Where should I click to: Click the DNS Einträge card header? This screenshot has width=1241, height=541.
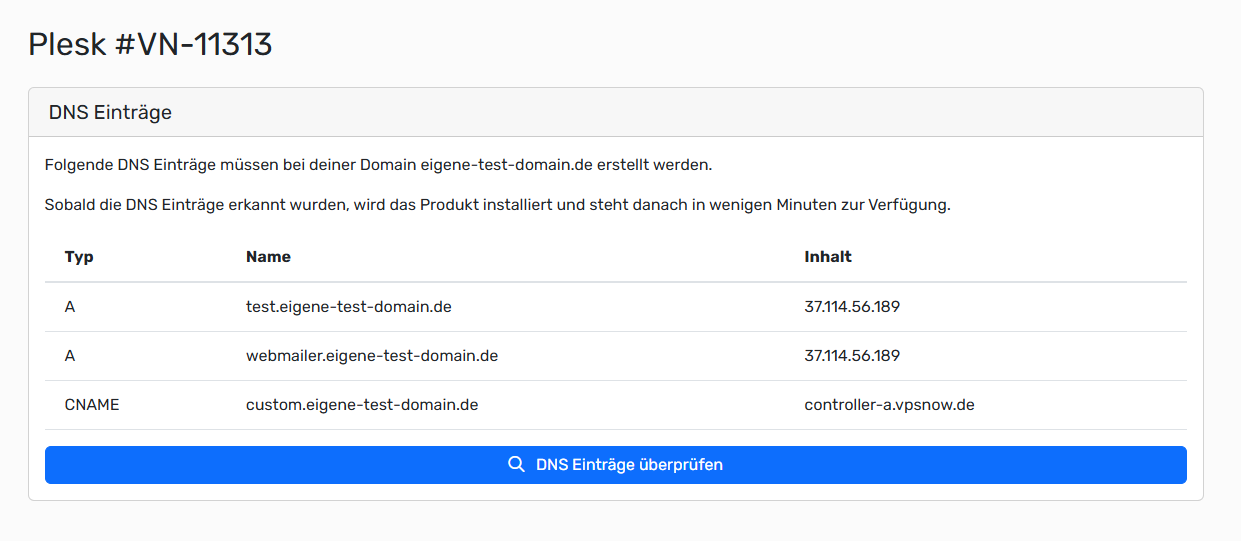click(110, 112)
